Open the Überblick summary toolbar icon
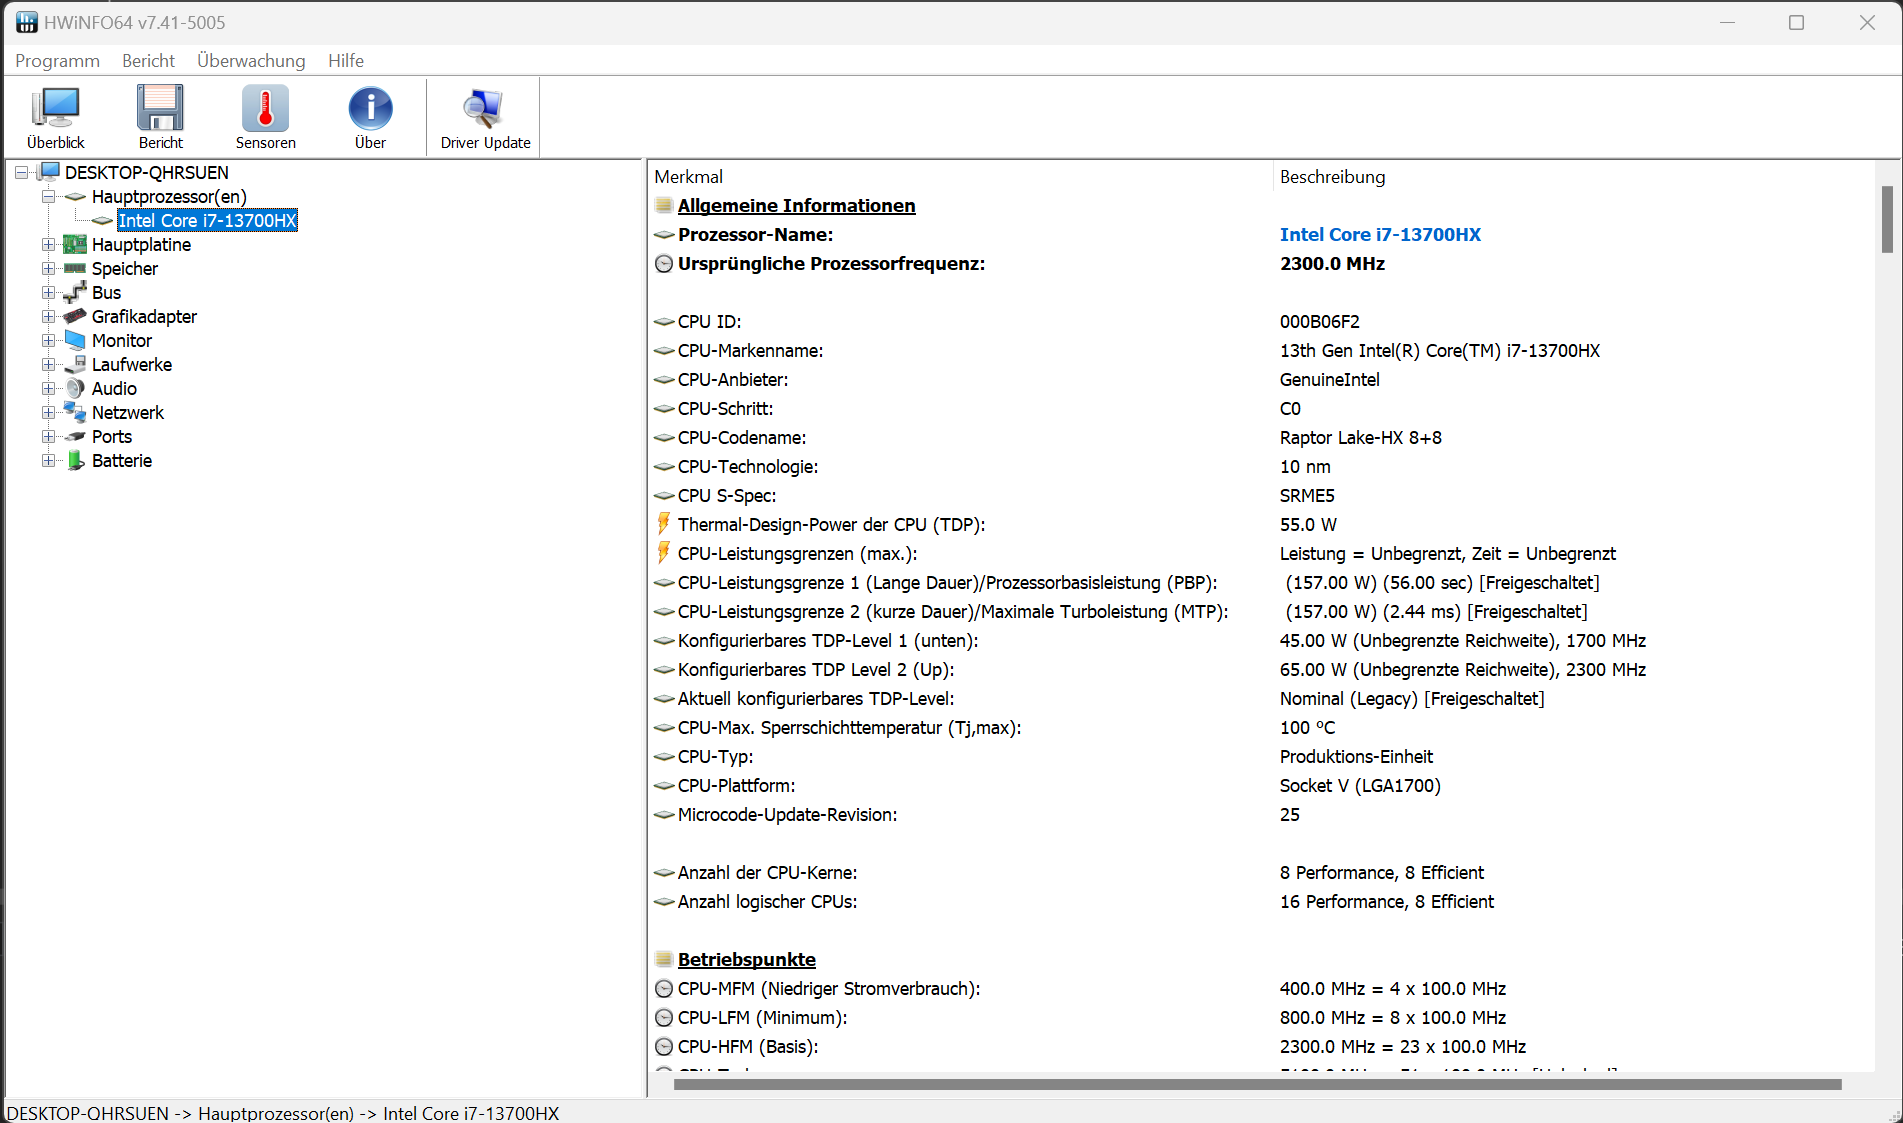The height and width of the screenshot is (1123, 1903). coord(56,109)
